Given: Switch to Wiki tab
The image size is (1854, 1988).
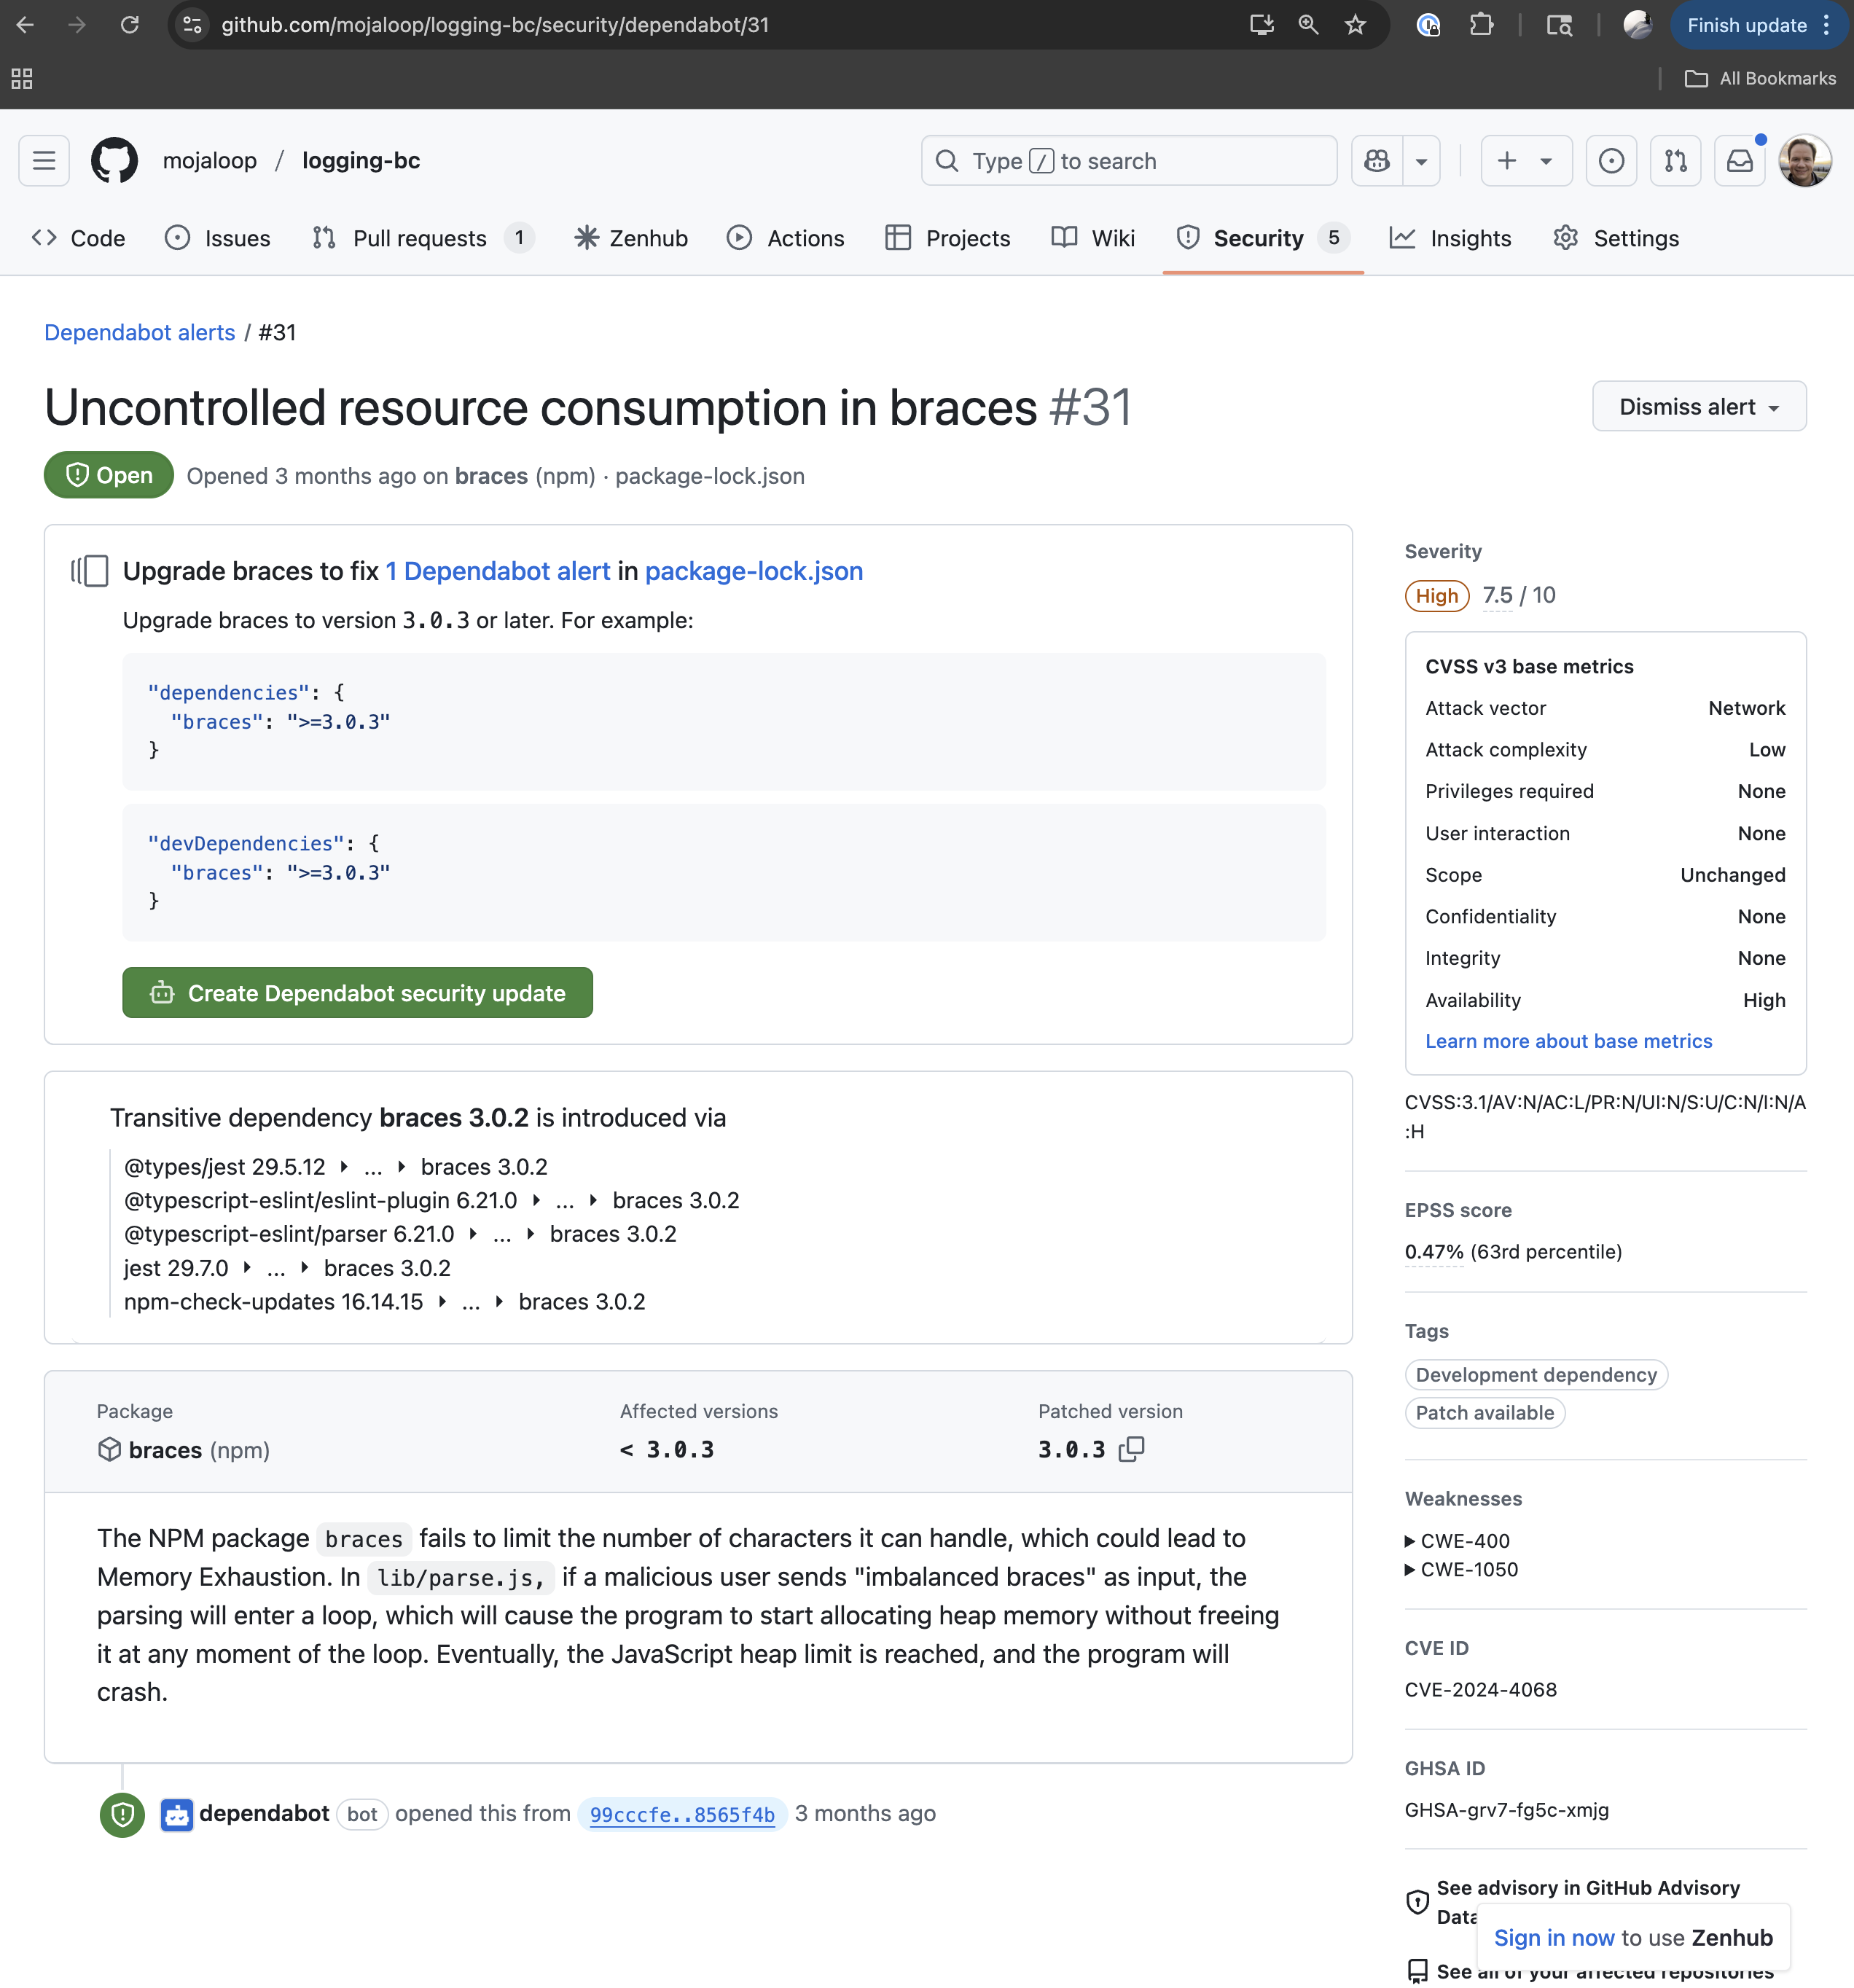Looking at the screenshot, I should click(1093, 238).
